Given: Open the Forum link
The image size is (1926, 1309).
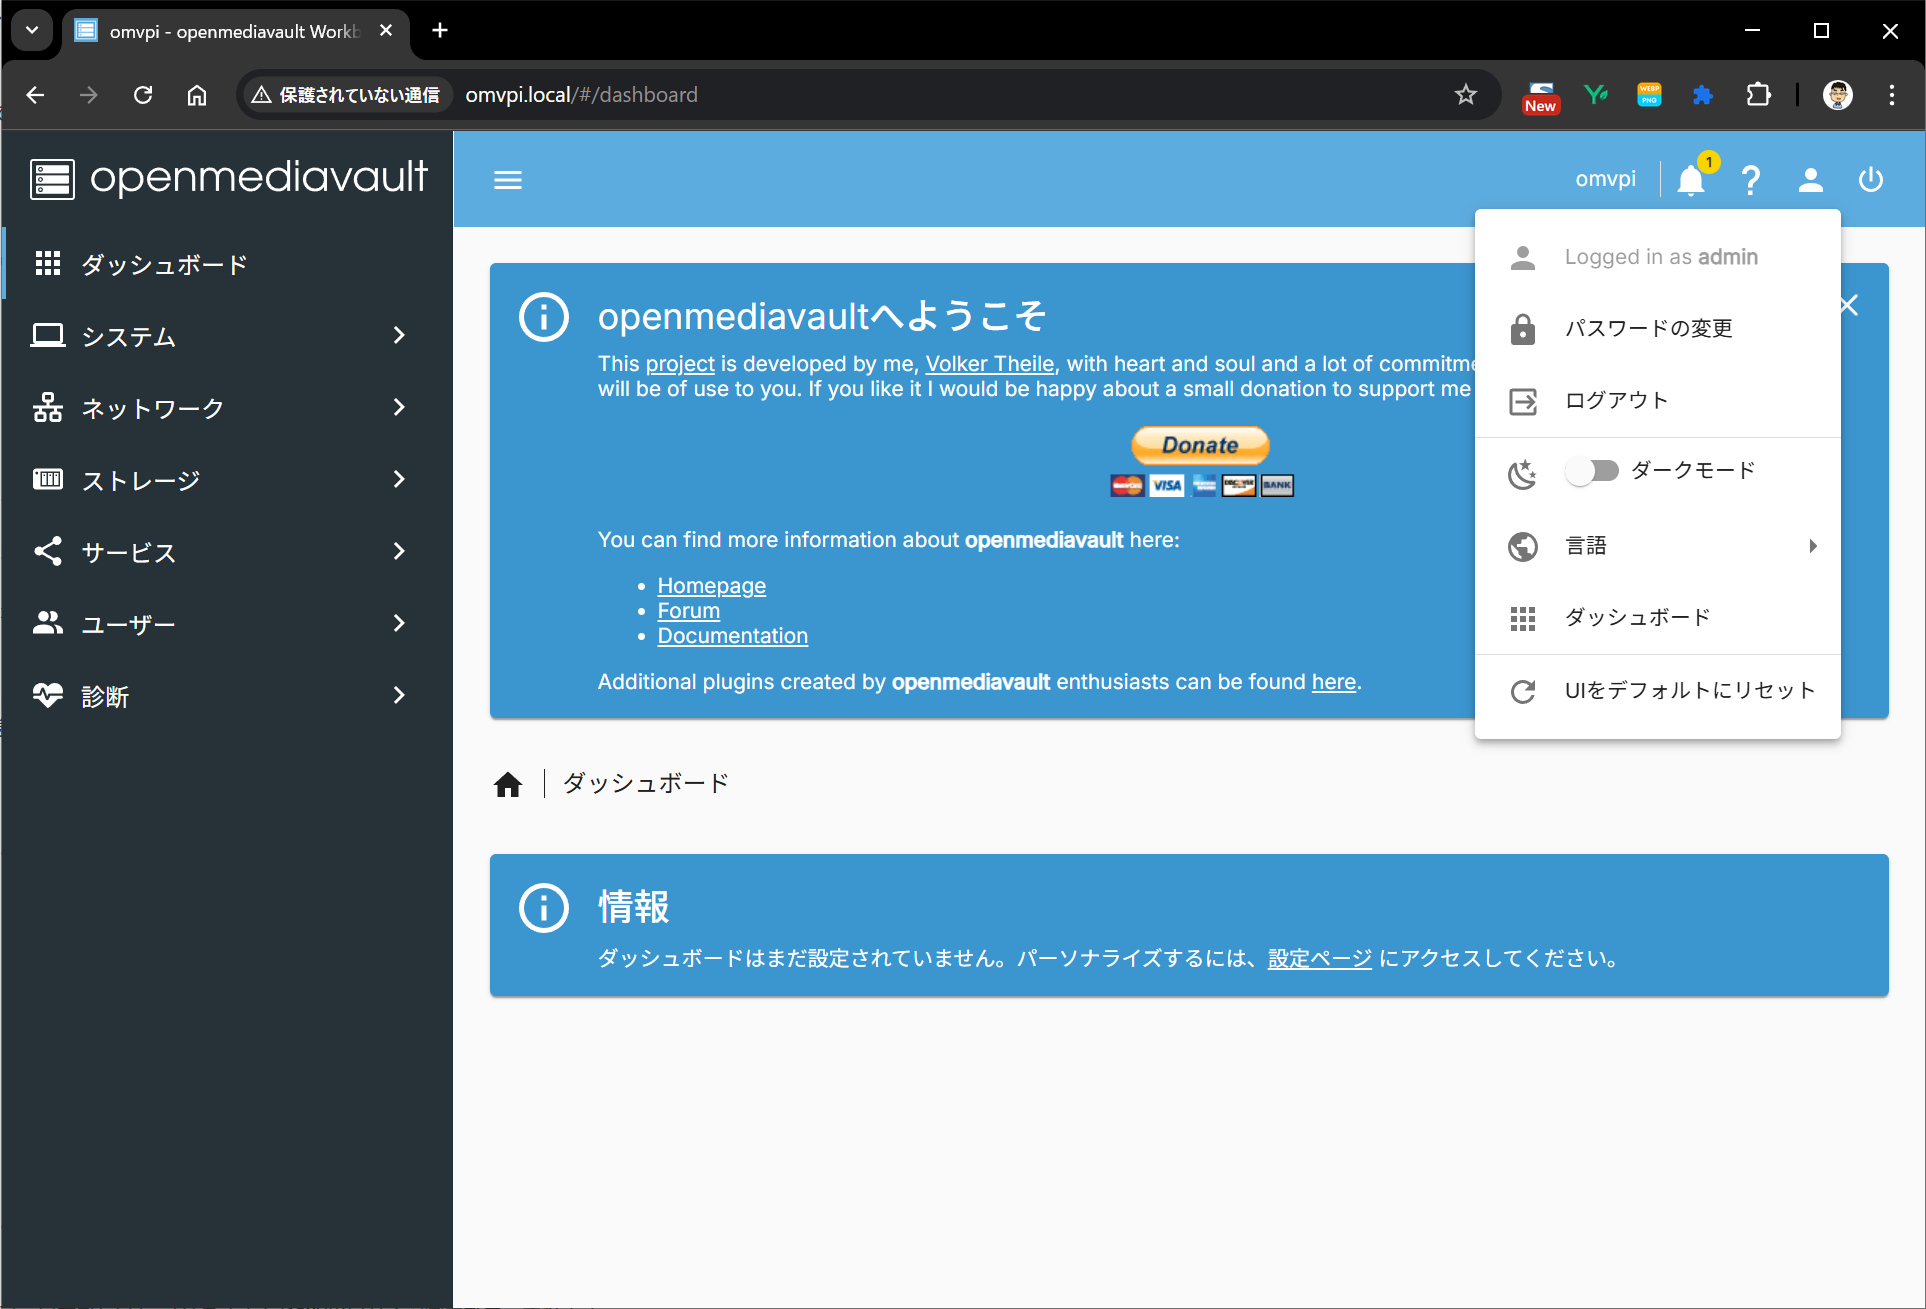Looking at the screenshot, I should coord(689,611).
